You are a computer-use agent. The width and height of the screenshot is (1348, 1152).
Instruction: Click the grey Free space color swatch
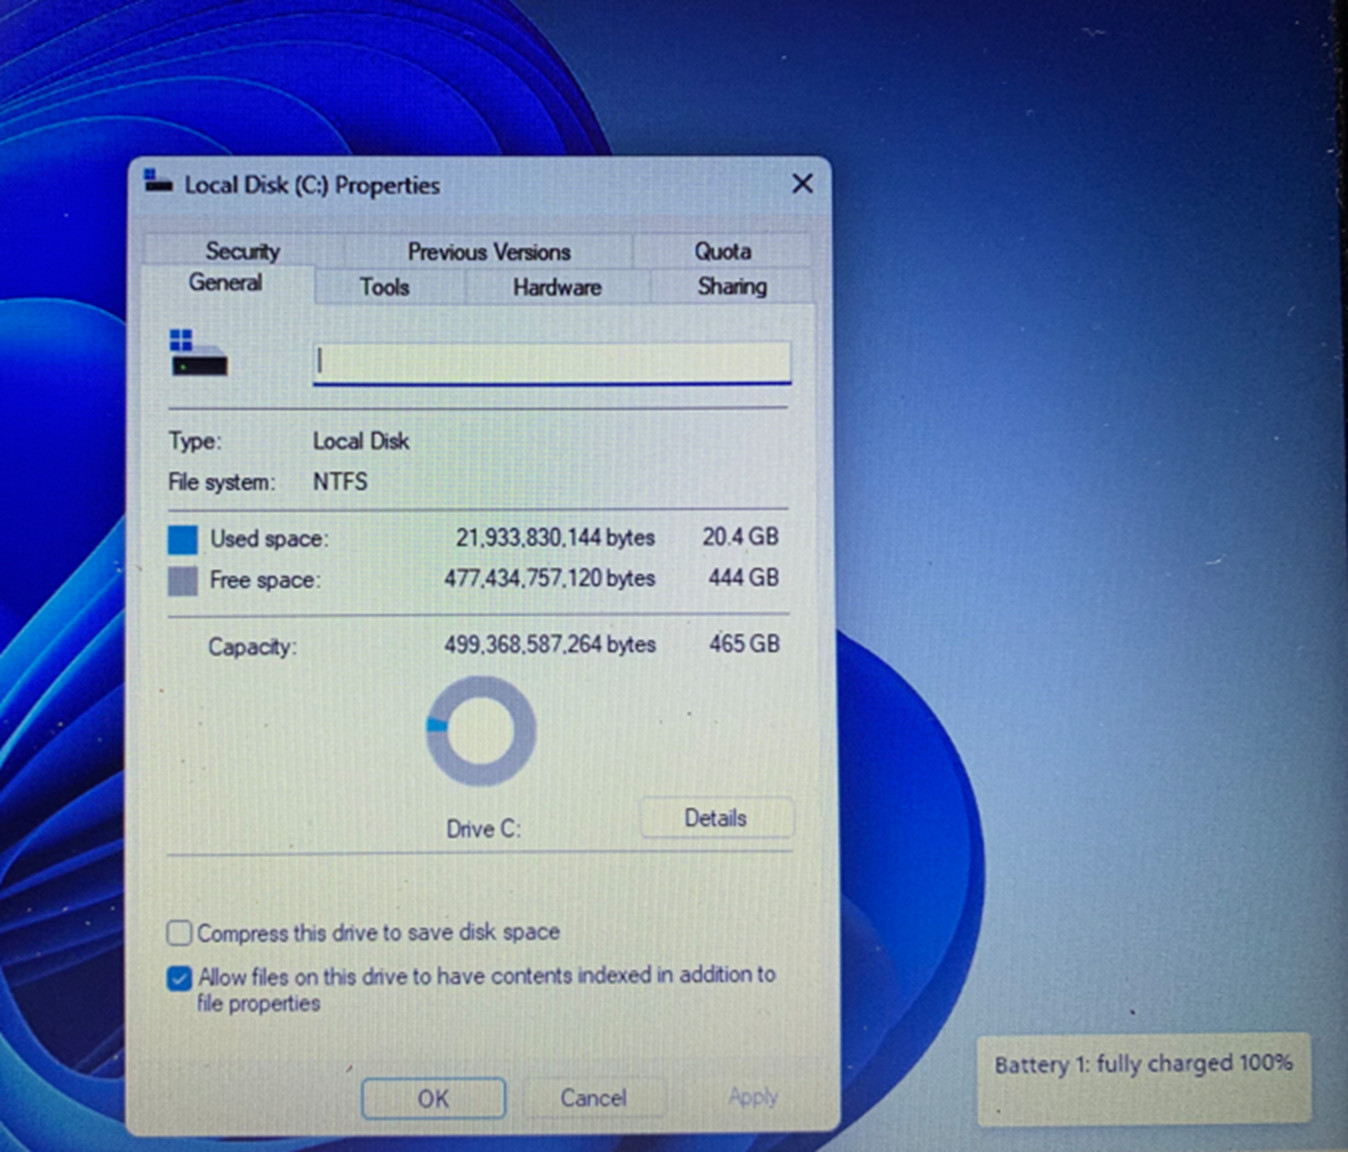[x=183, y=581]
